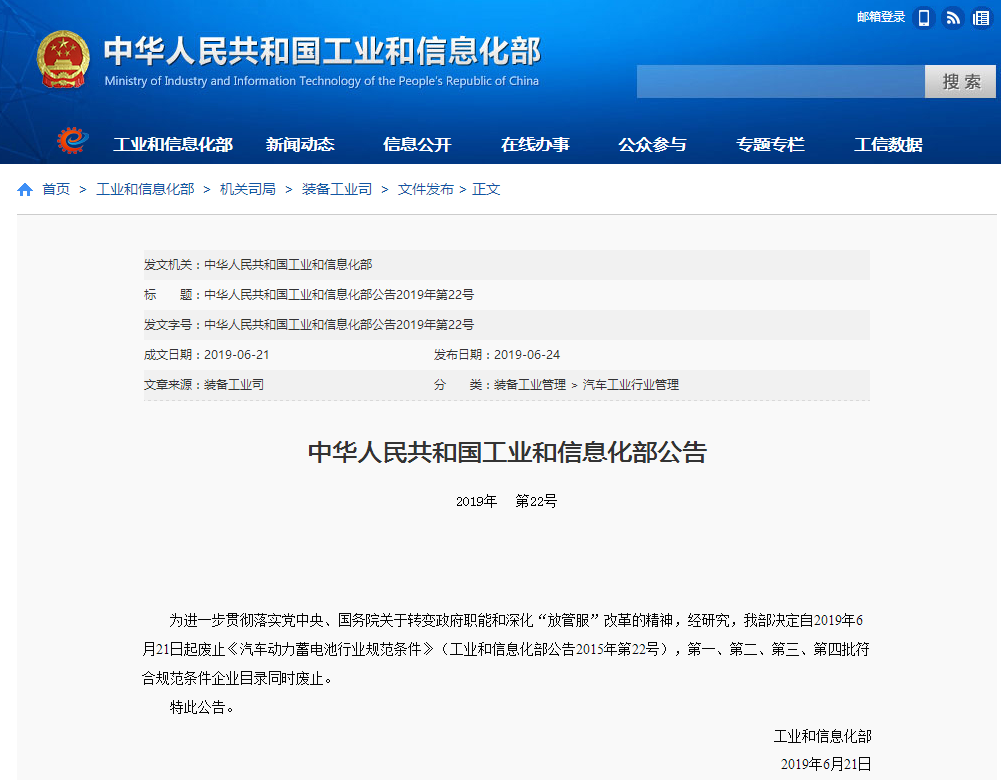The image size is (1001, 780).
Task: Click 发布日期 2019-06-24 field
Action: (497, 355)
